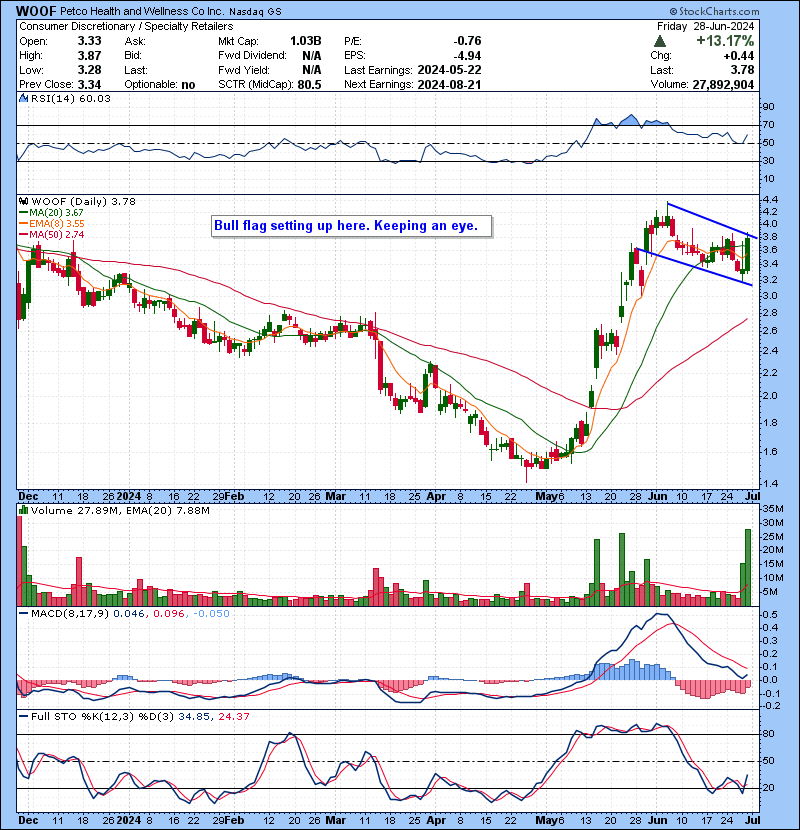Screen dimensions: 800x830
Task: Click the stochastic %D value 24.37
Action: (x=232, y=716)
